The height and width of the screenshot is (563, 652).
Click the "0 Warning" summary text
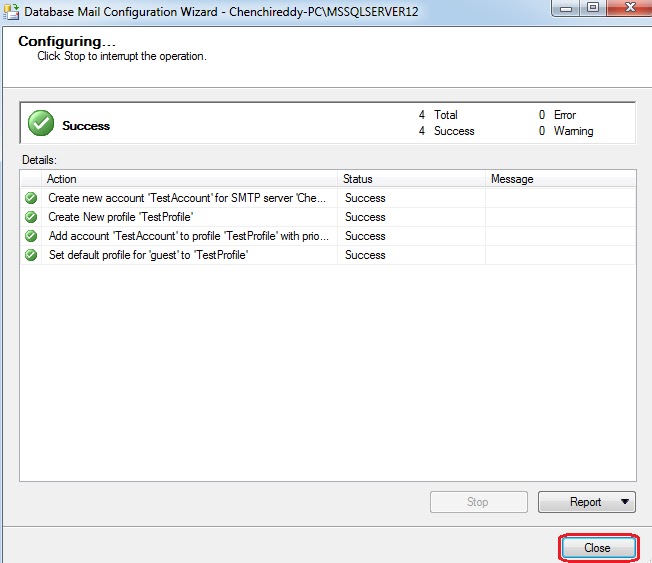pos(566,131)
